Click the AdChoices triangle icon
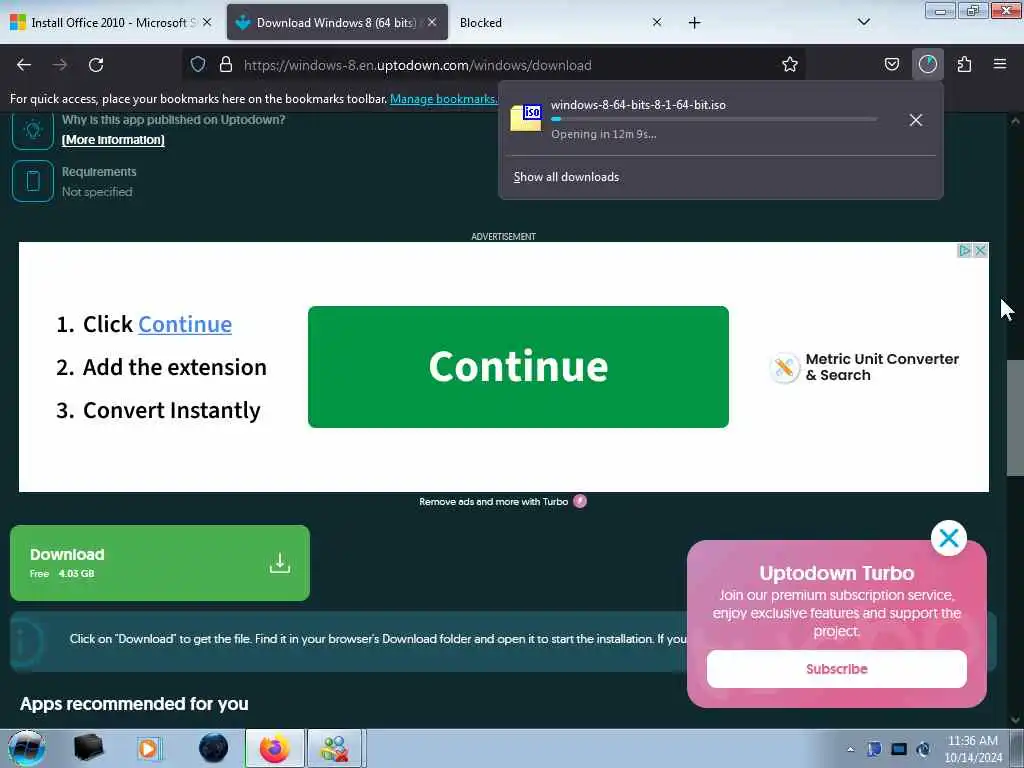Viewport: 1024px width, 768px height. coord(964,250)
